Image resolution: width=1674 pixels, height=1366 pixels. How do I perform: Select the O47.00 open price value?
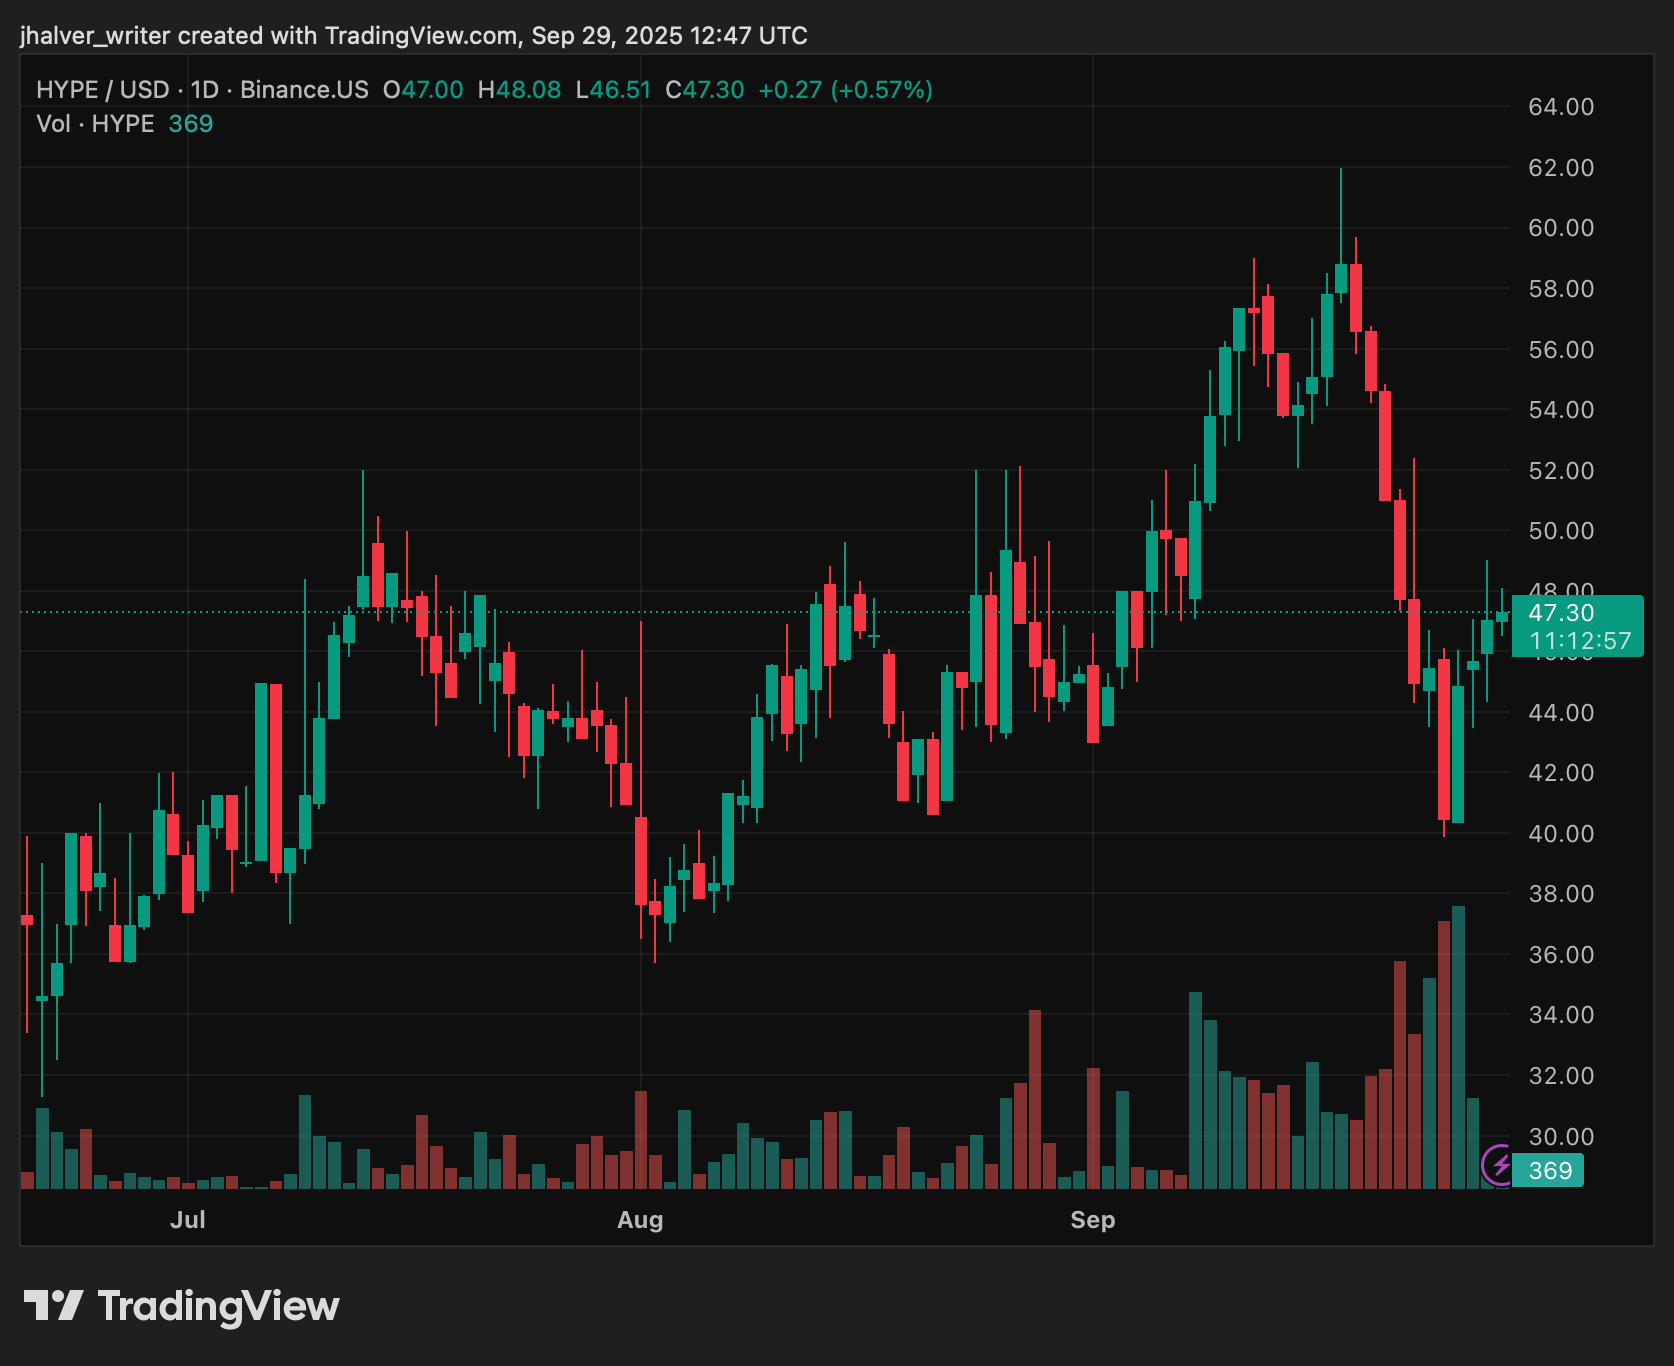422,89
